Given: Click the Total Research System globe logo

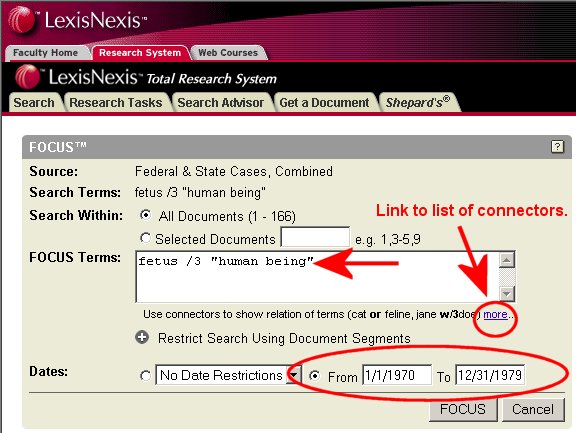Looking at the screenshot, I should [x=28, y=76].
